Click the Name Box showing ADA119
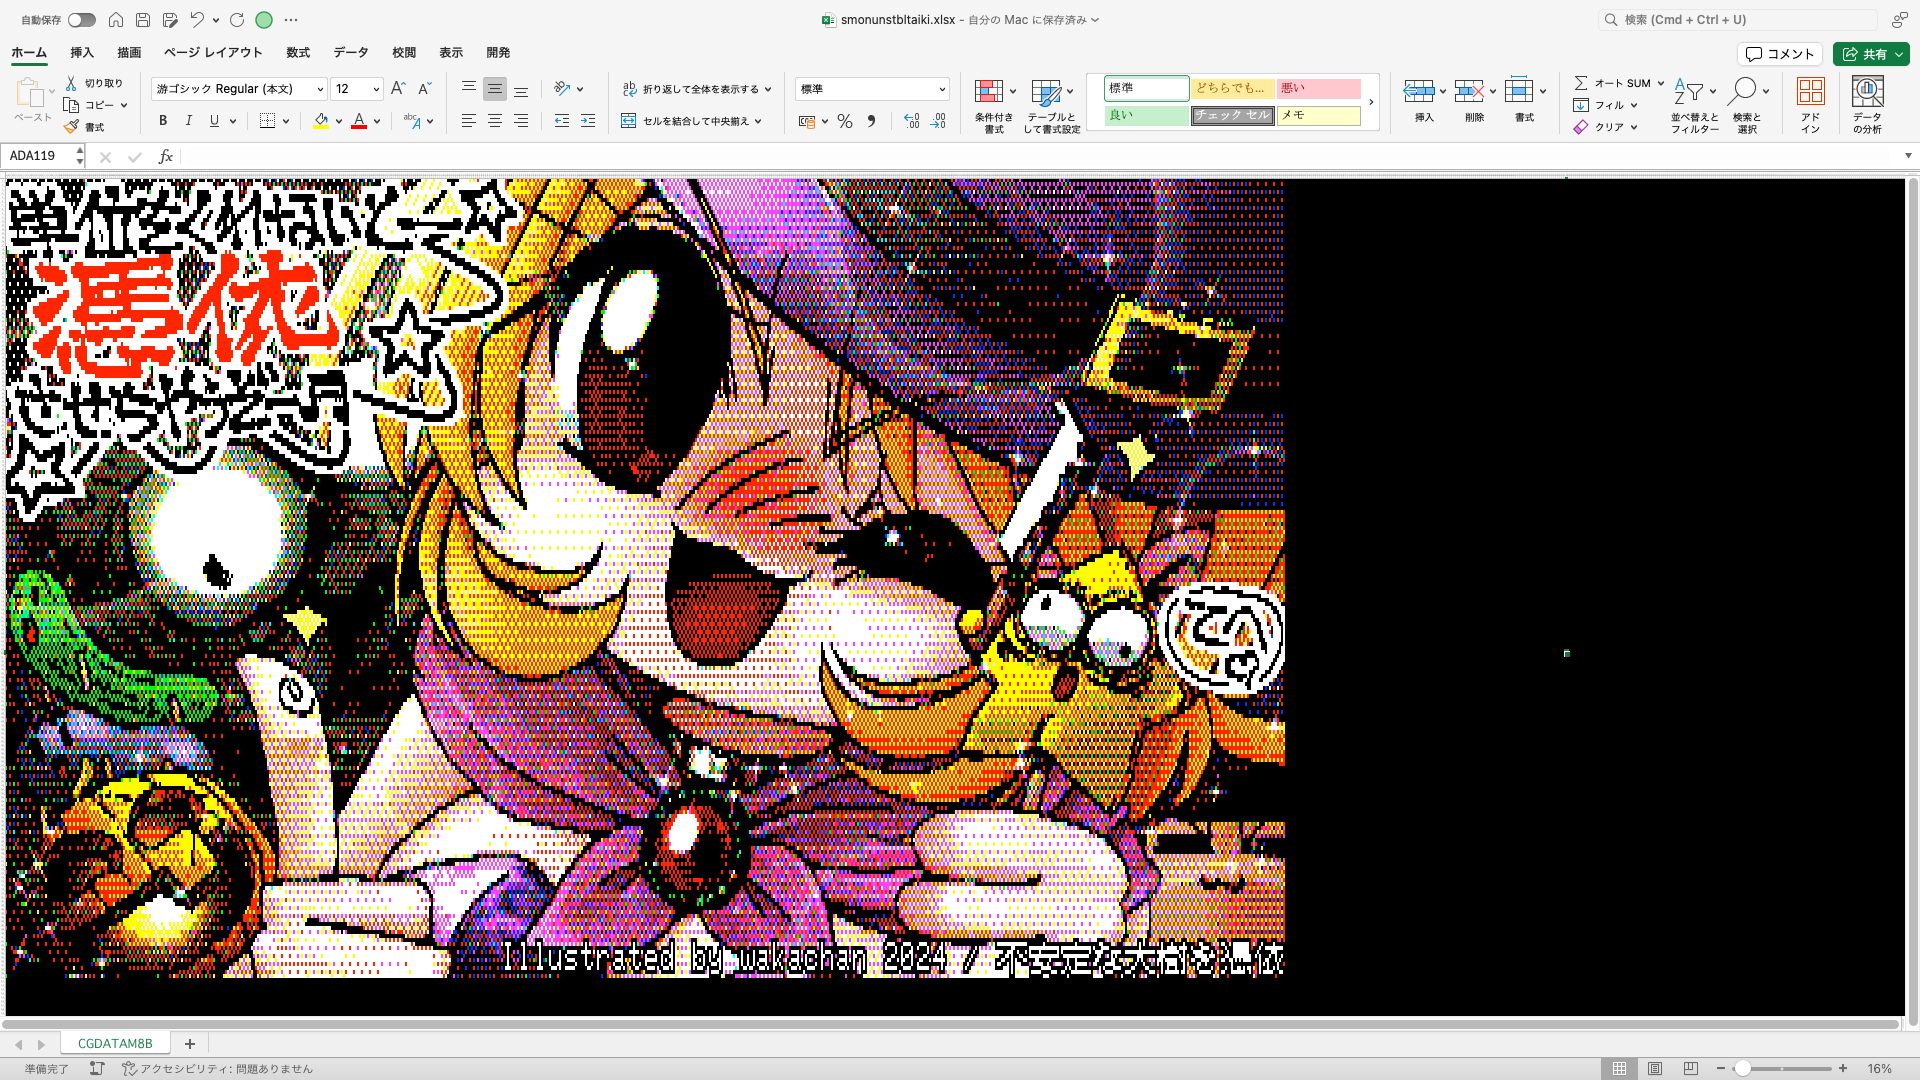Viewport: 1920px width, 1080px height. [x=40, y=156]
